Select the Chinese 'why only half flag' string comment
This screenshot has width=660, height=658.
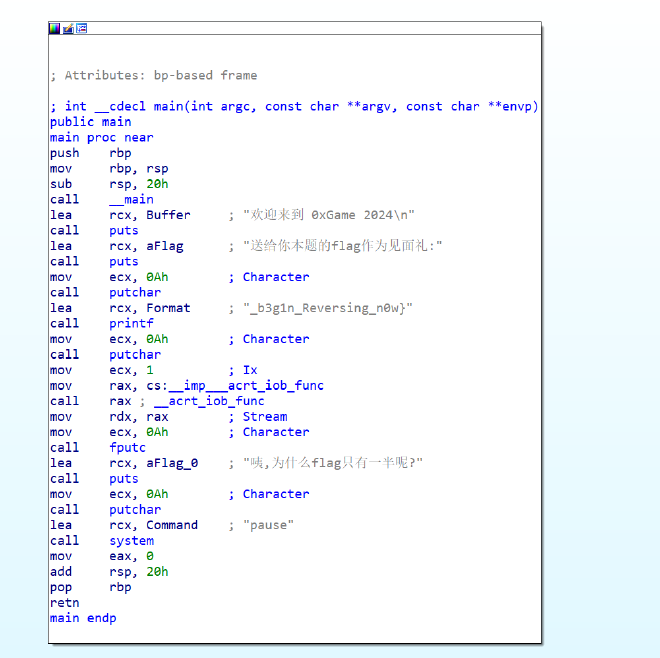[x=333, y=463]
